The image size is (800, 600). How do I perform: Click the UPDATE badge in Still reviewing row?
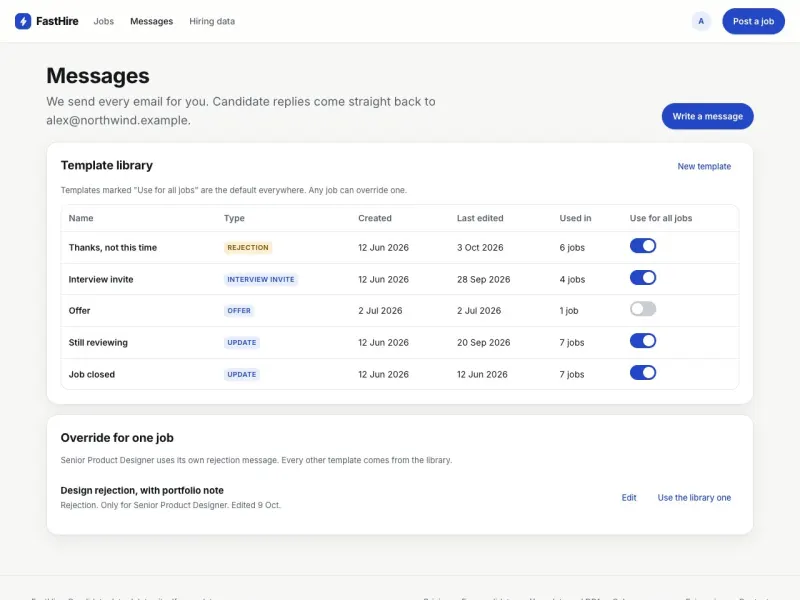(242, 342)
